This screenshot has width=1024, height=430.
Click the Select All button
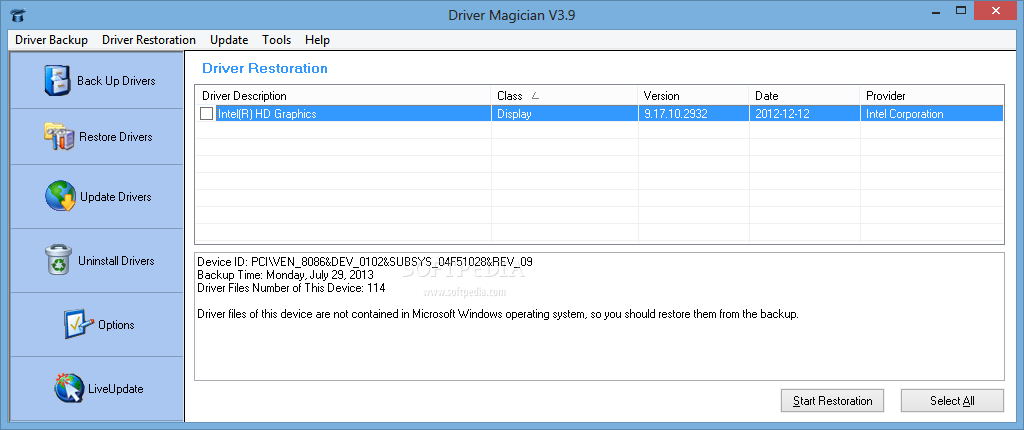click(952, 401)
